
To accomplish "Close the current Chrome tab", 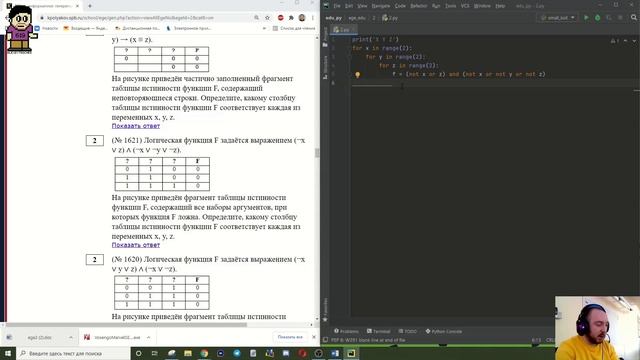I will [x=77, y=6].
